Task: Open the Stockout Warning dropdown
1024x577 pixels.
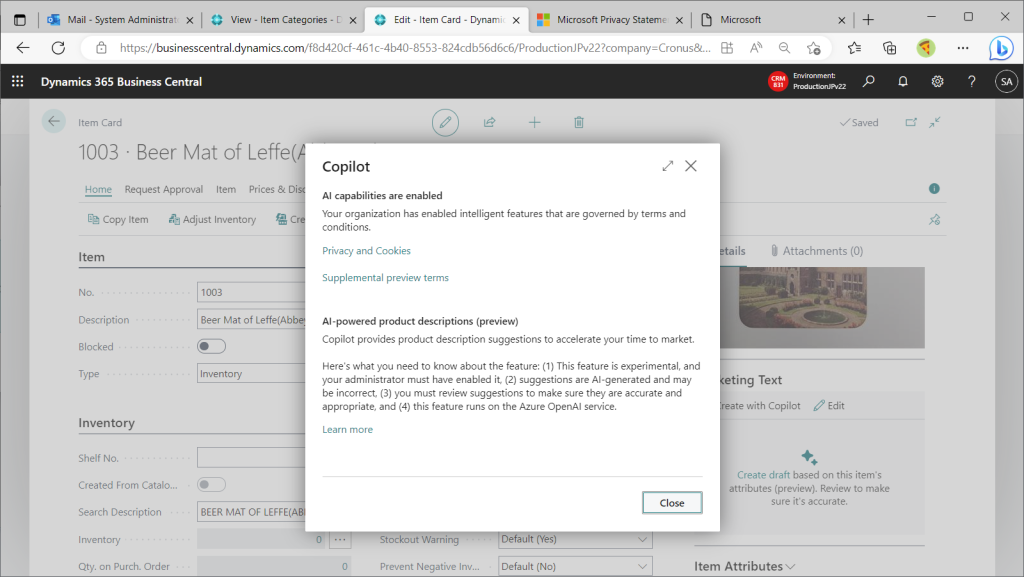Action: (x=575, y=539)
